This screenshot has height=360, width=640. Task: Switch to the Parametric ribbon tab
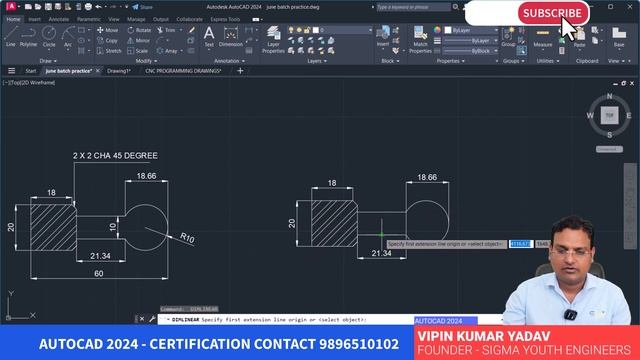pos(89,19)
